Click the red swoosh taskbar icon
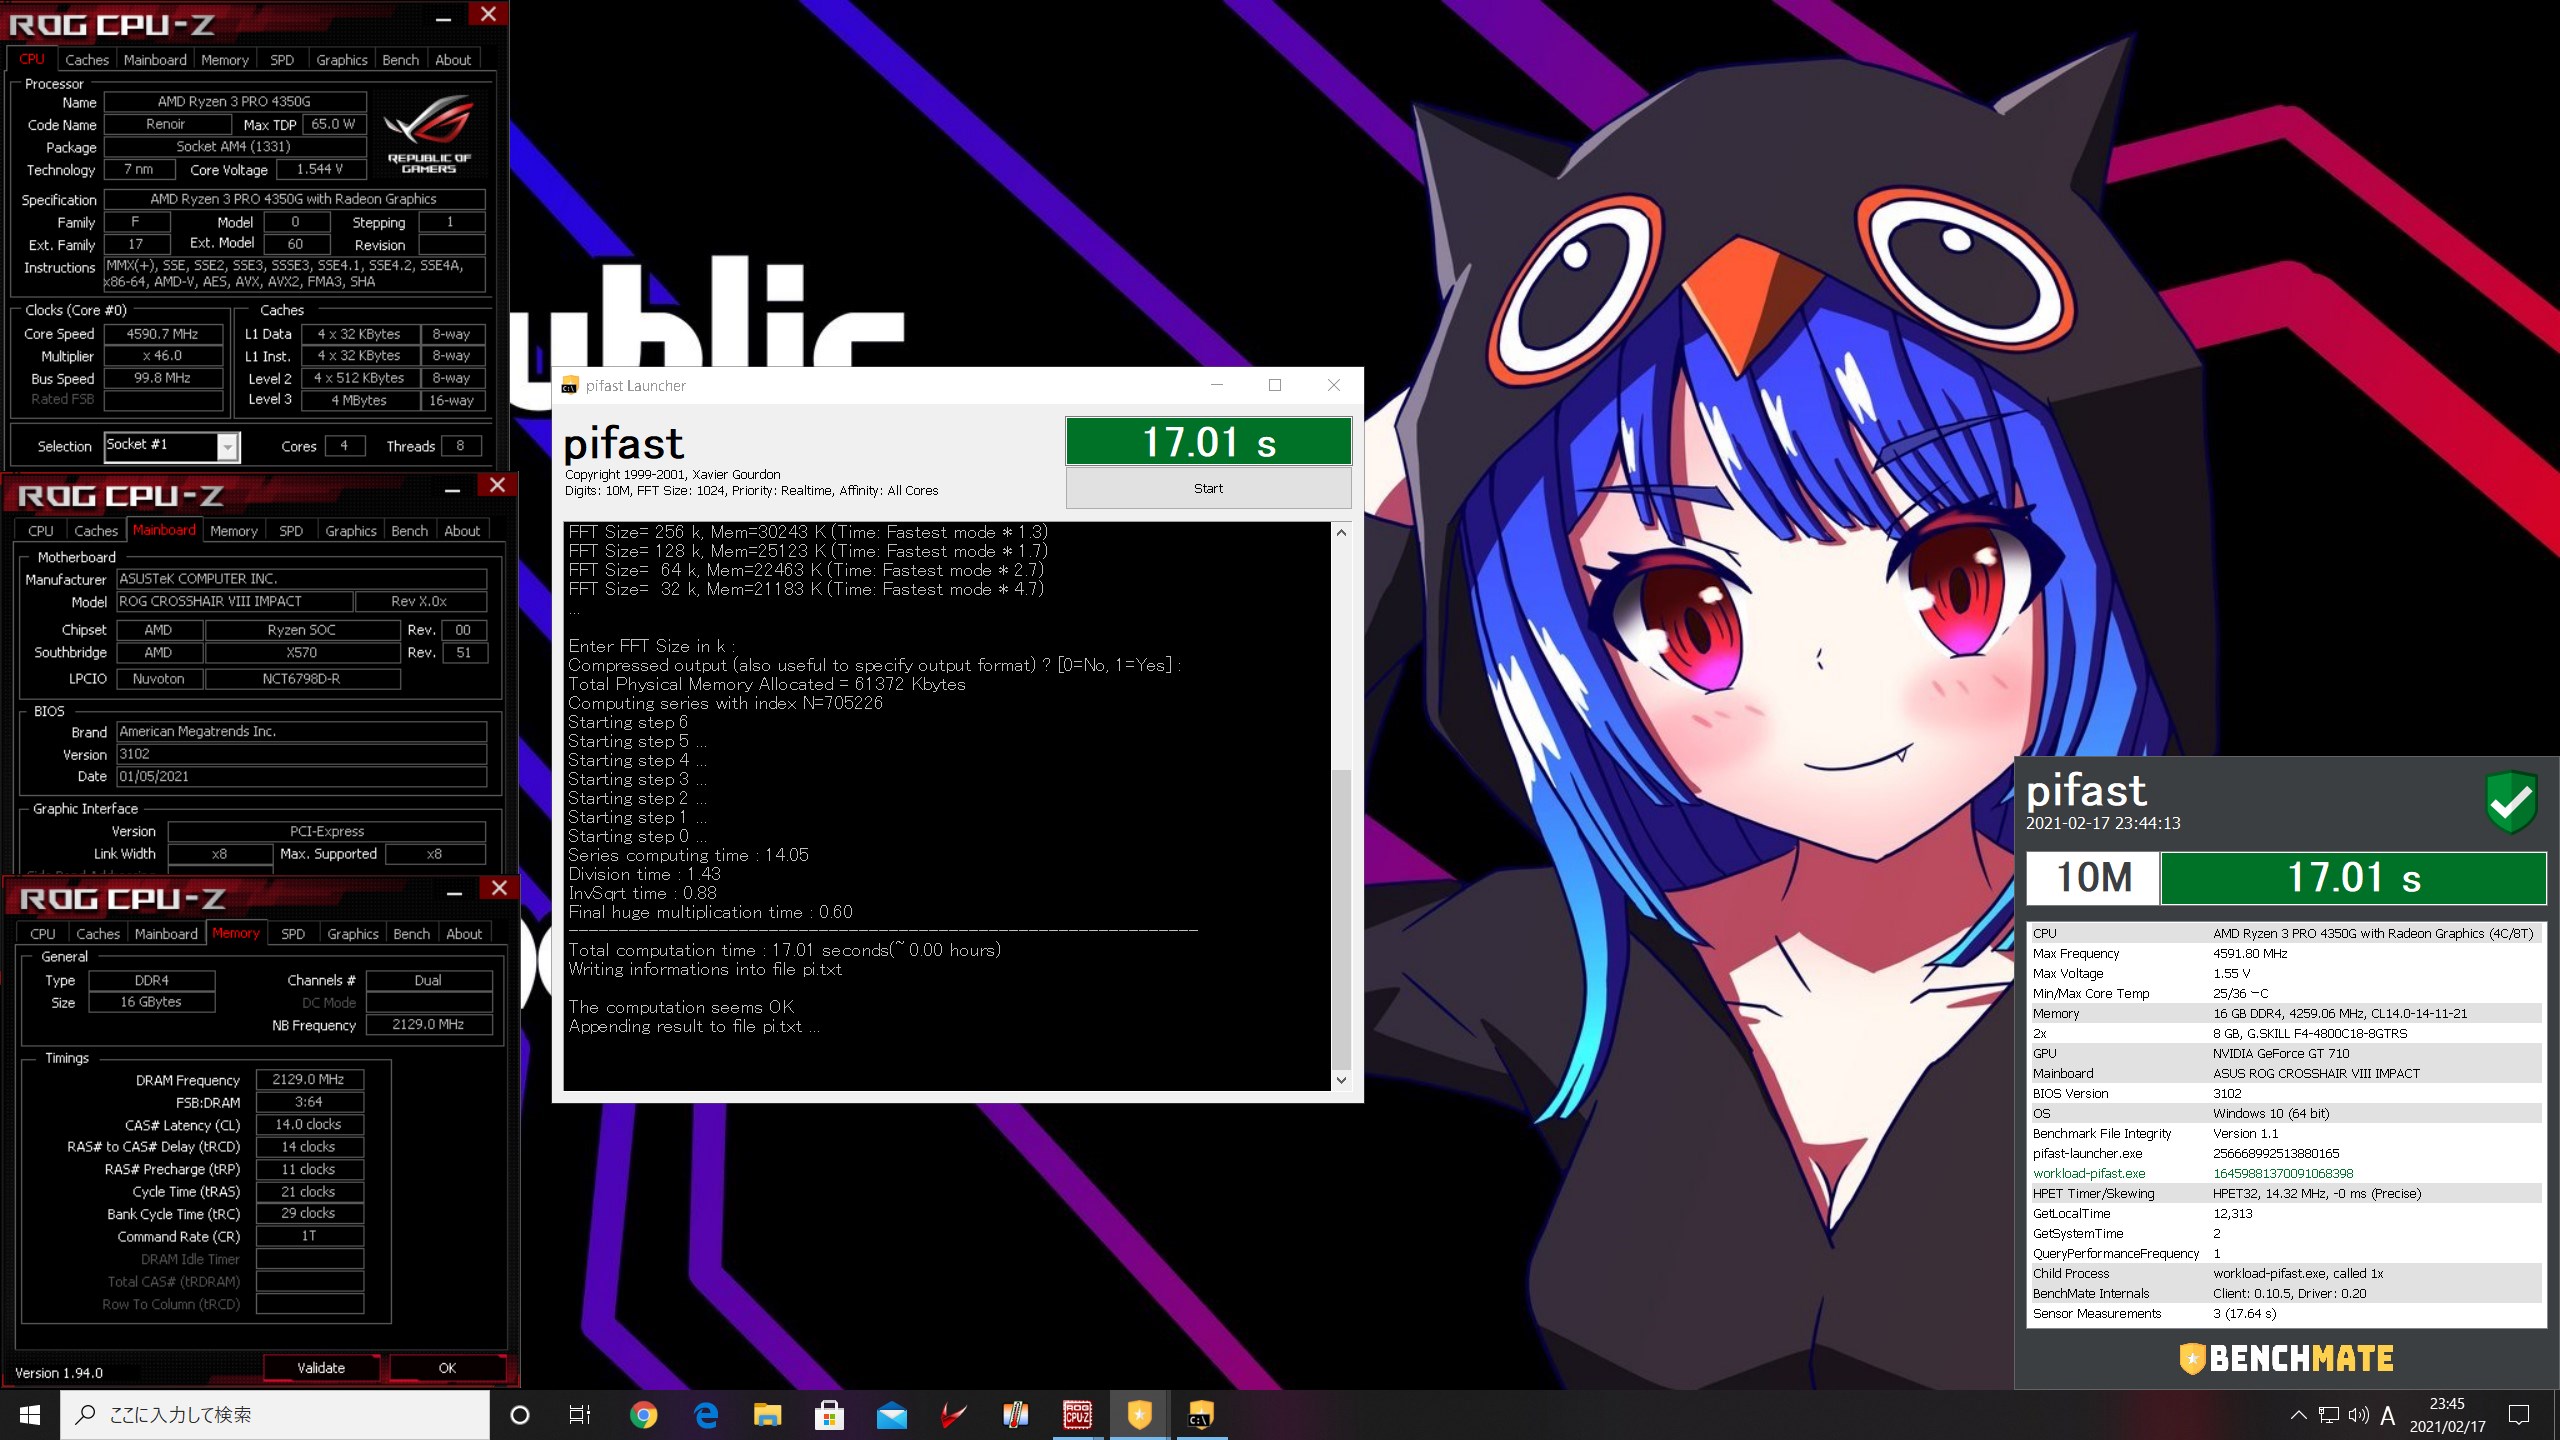Viewport: 2560px width, 1440px height. point(953,1415)
